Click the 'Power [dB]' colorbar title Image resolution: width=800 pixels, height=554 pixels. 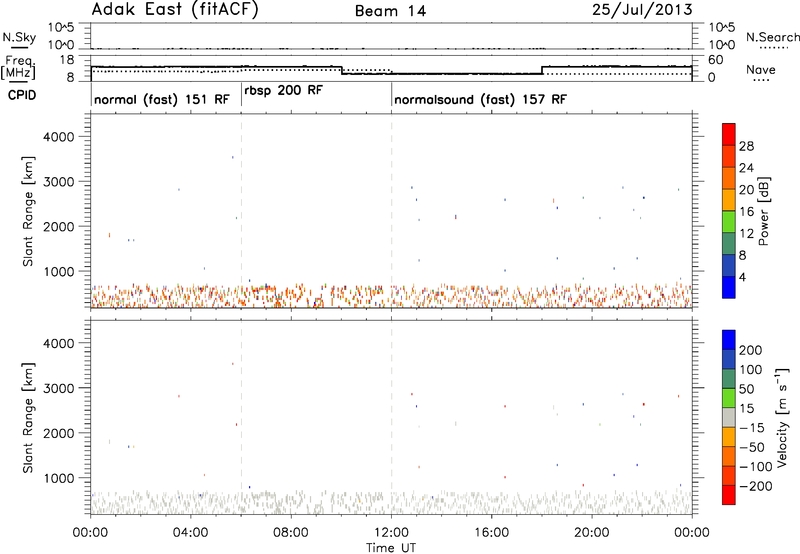pos(763,211)
